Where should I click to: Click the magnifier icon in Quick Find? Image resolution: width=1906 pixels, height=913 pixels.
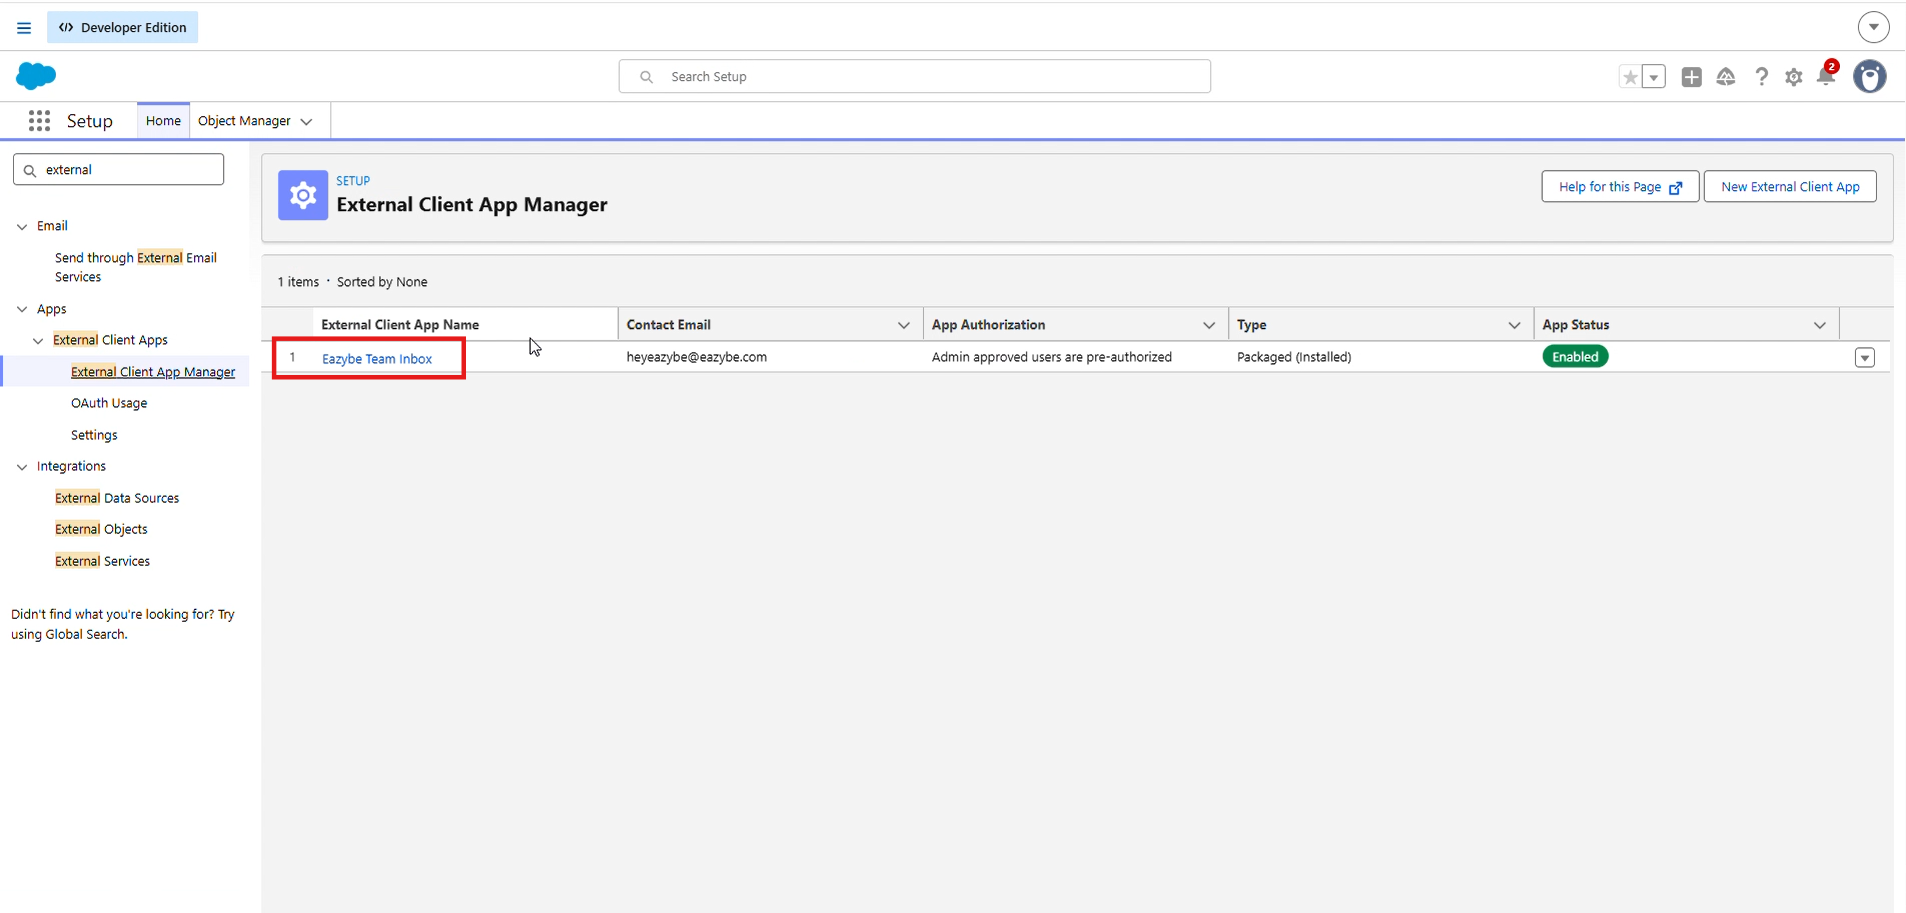click(x=30, y=170)
